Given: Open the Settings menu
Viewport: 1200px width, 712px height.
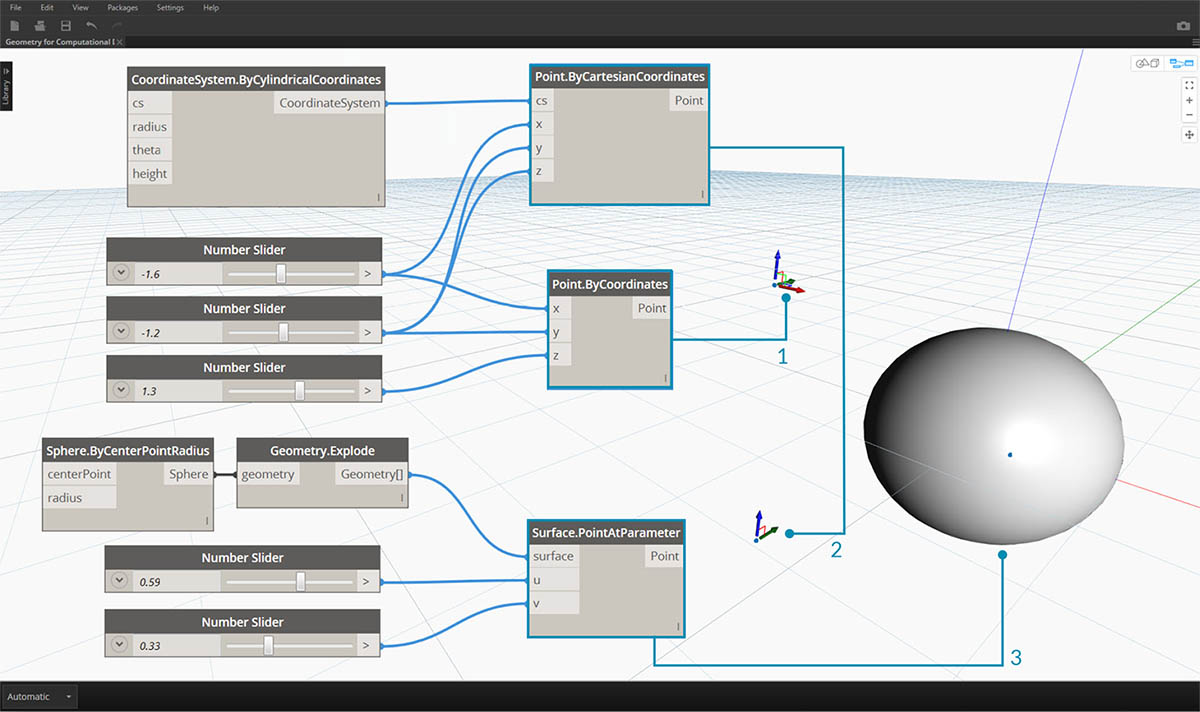Looking at the screenshot, I should [170, 8].
